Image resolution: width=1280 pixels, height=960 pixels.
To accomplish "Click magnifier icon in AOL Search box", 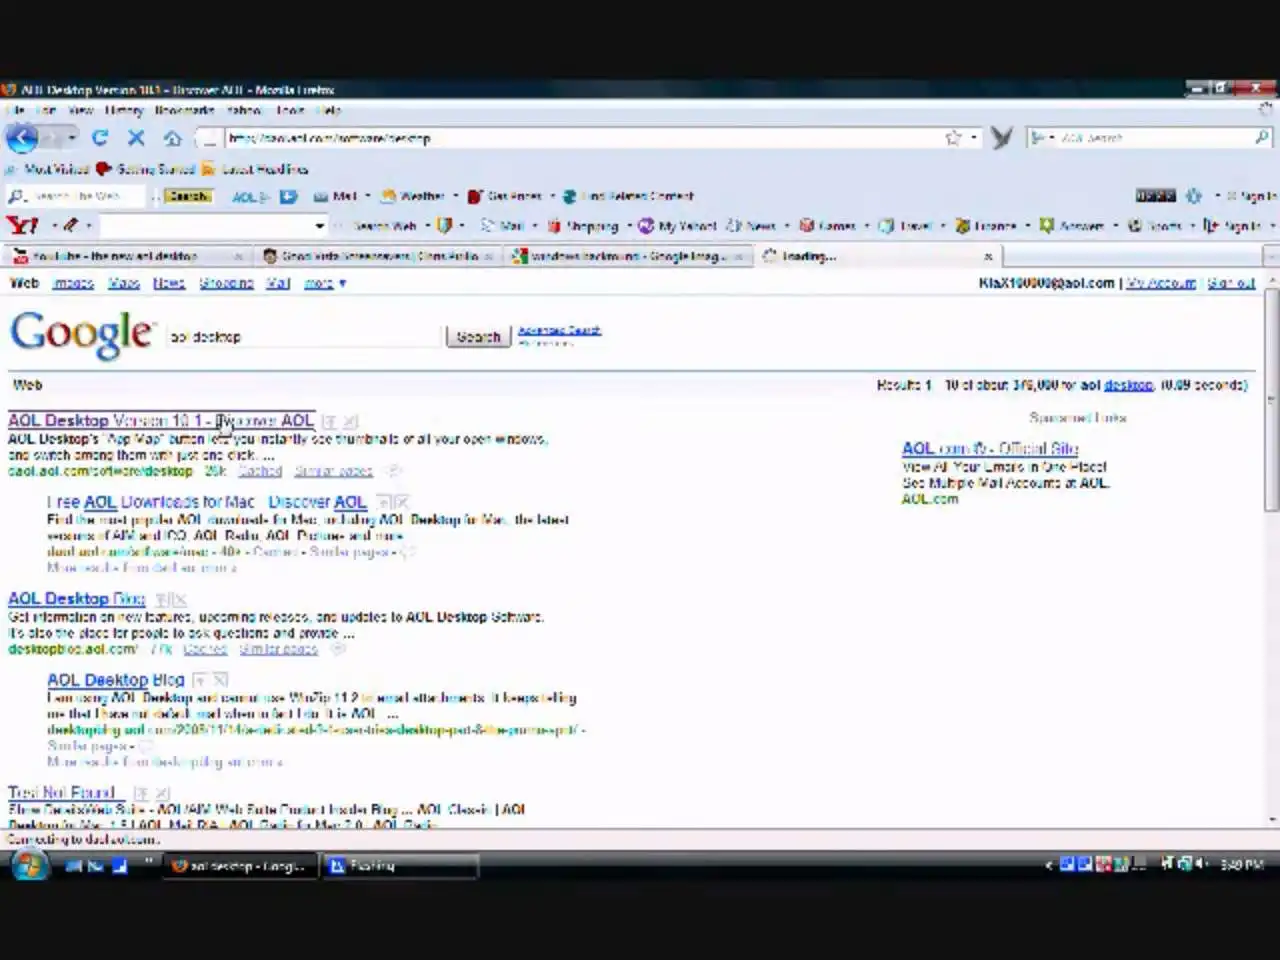I will pyautogui.click(x=1262, y=138).
